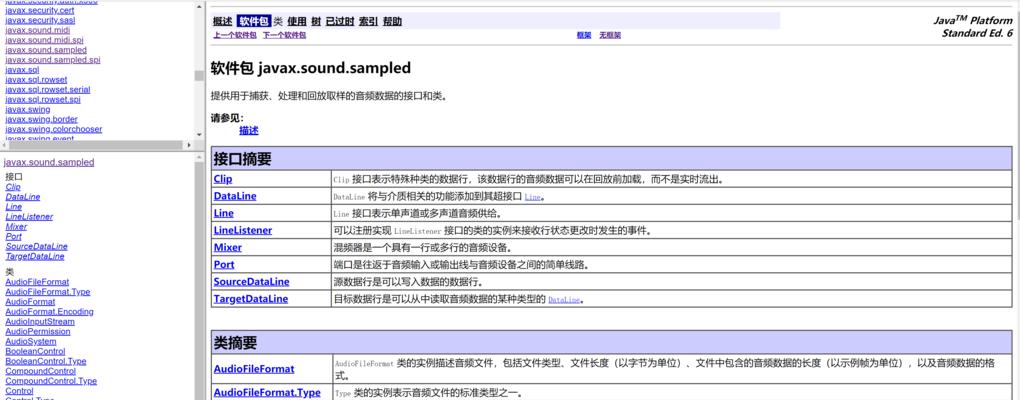Select javax.sound.midi.spi in the package list
Image resolution: width=1020 pixels, height=400 pixels.
pyautogui.click(x=44, y=40)
